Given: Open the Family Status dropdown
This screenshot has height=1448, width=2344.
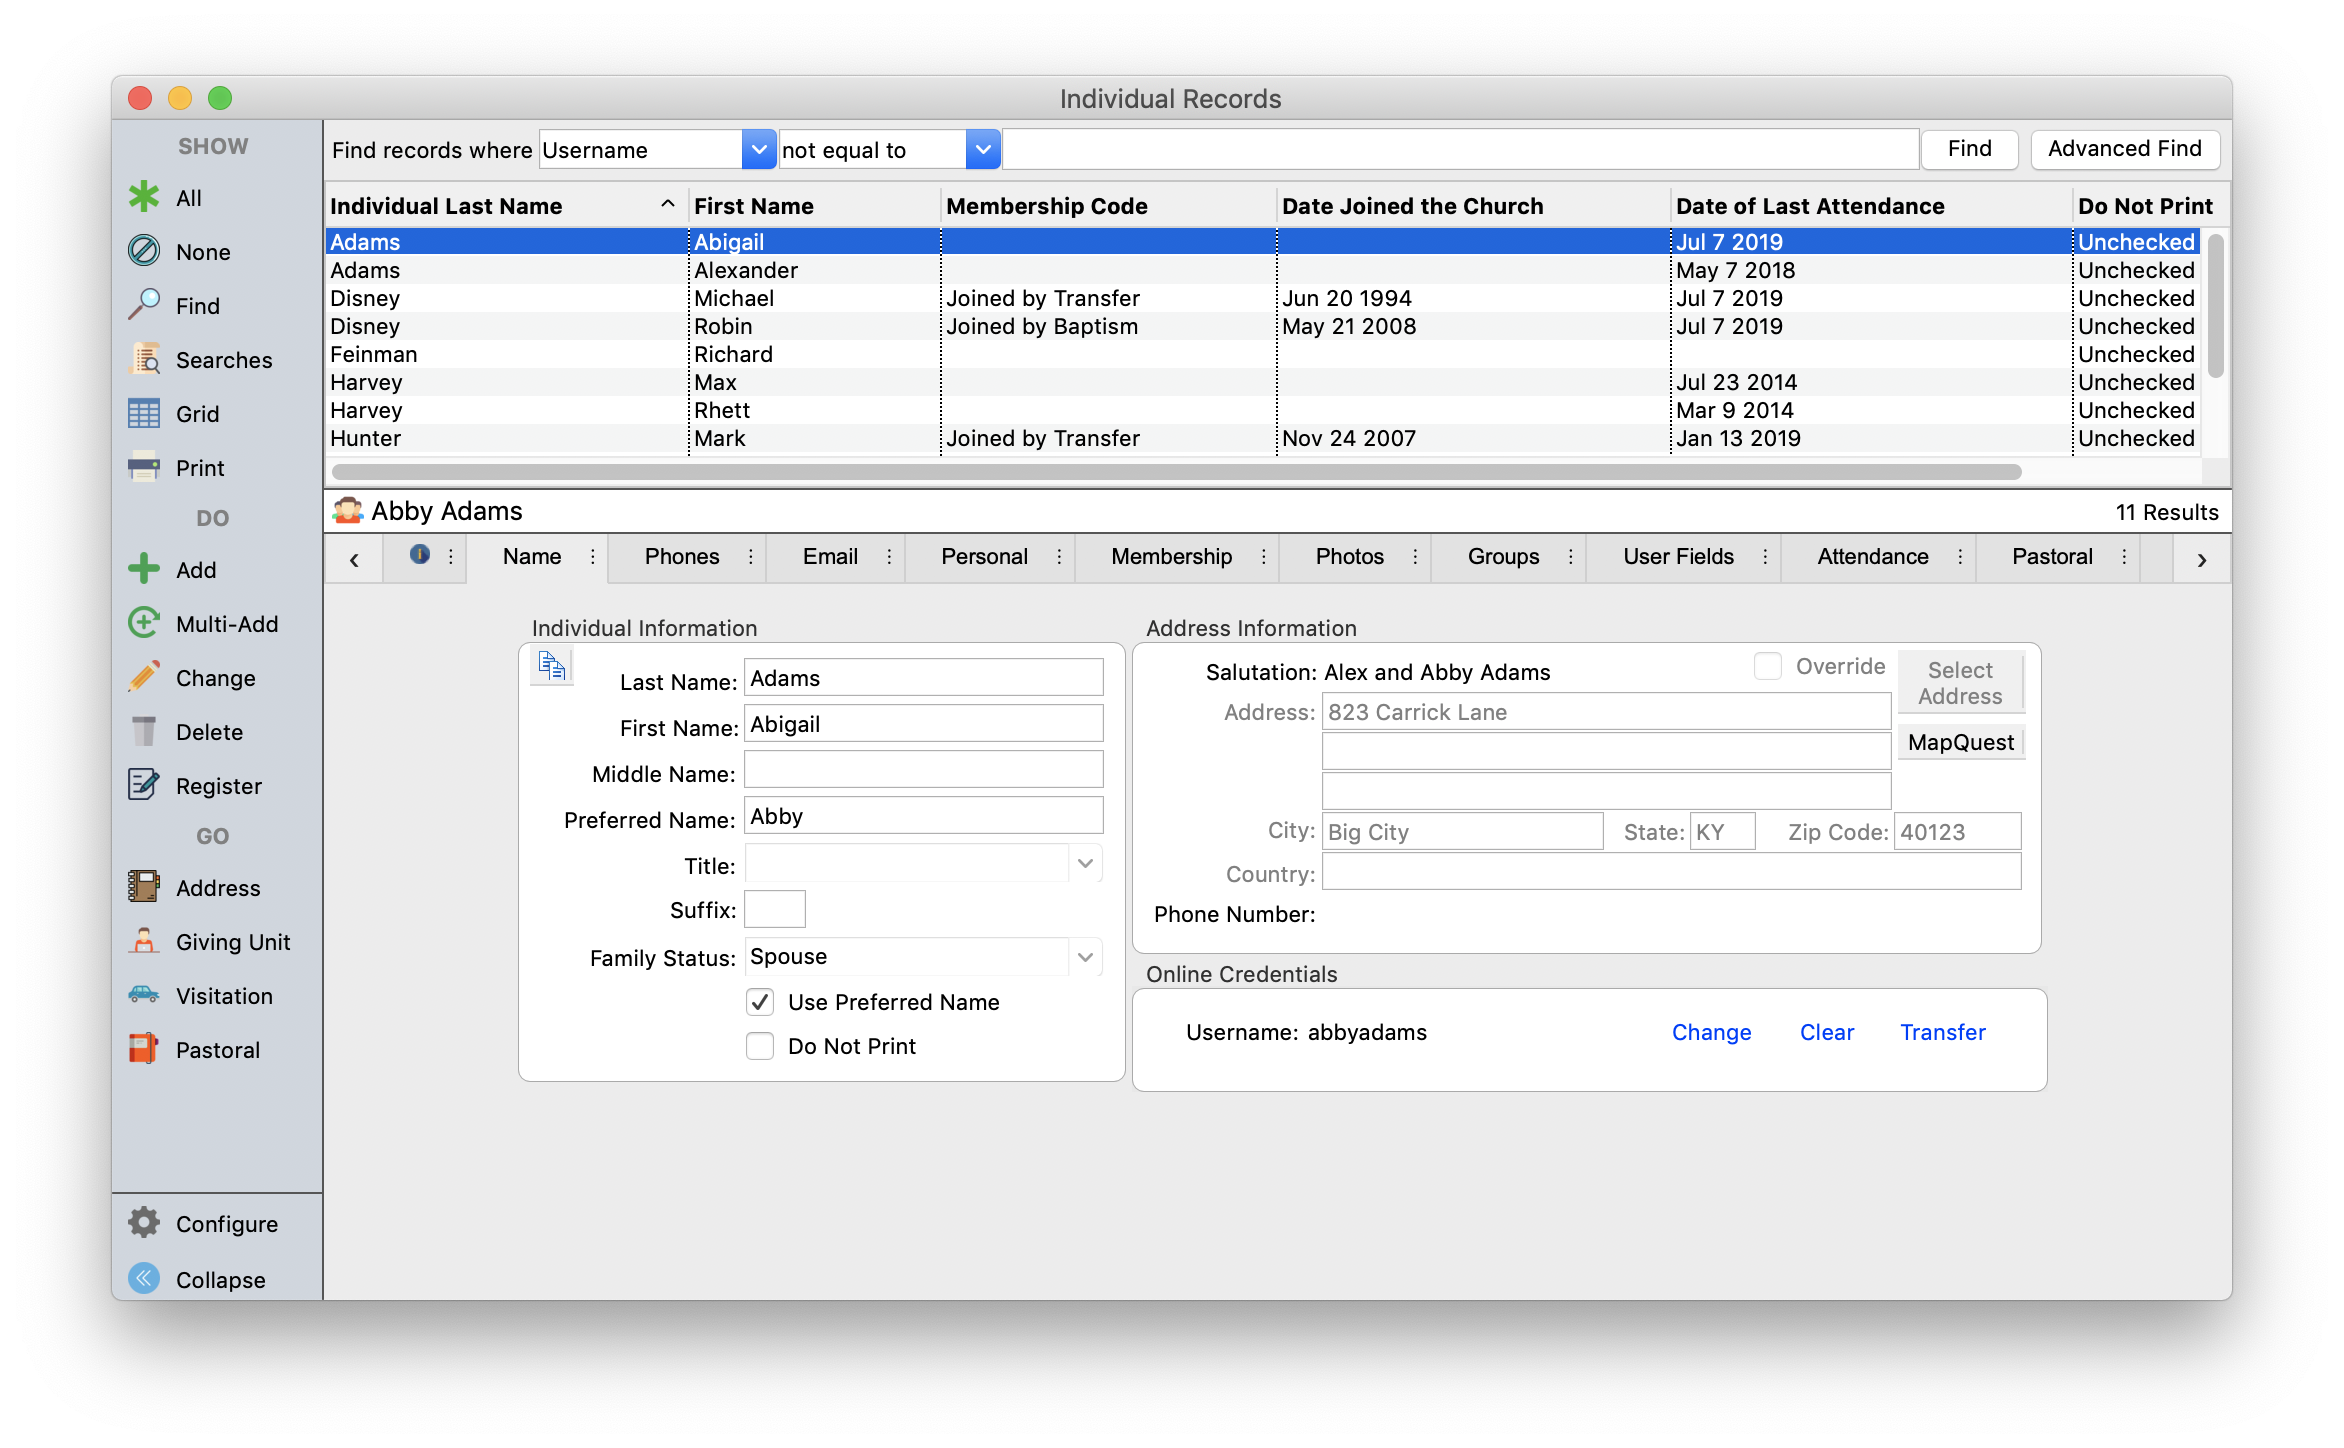Looking at the screenshot, I should (1085, 957).
